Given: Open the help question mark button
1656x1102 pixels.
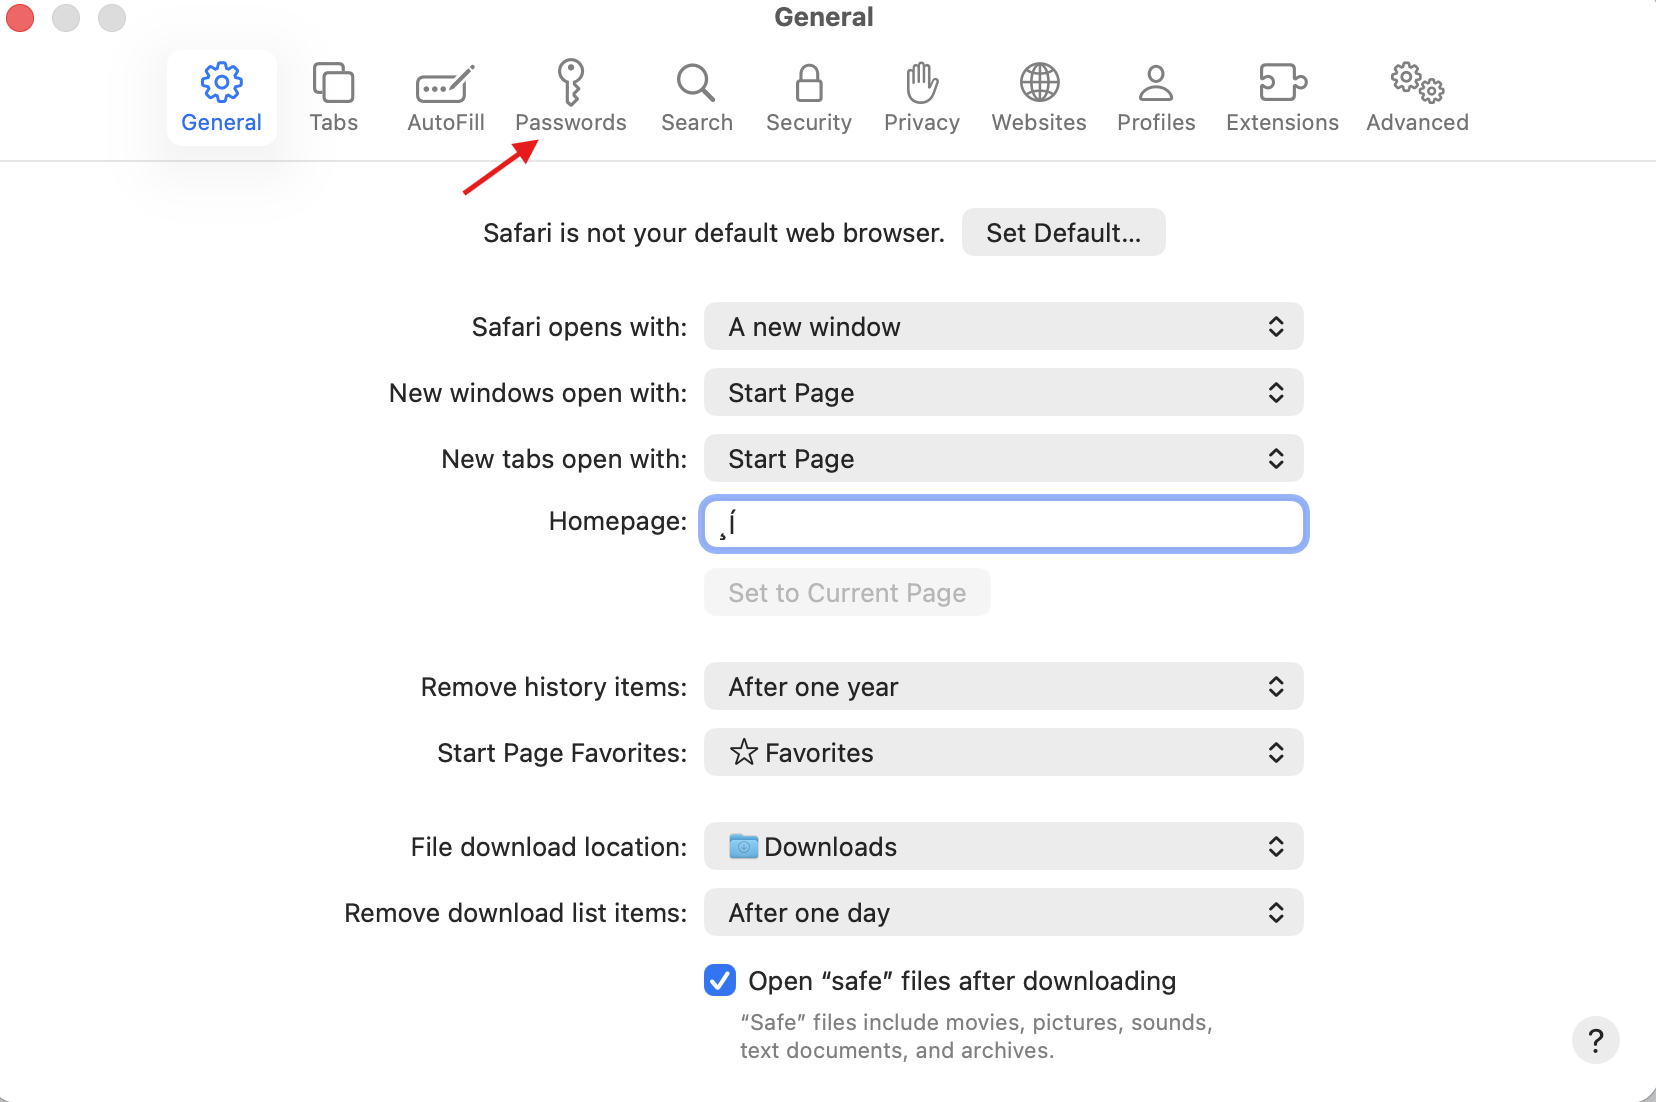Looking at the screenshot, I should (1595, 1040).
